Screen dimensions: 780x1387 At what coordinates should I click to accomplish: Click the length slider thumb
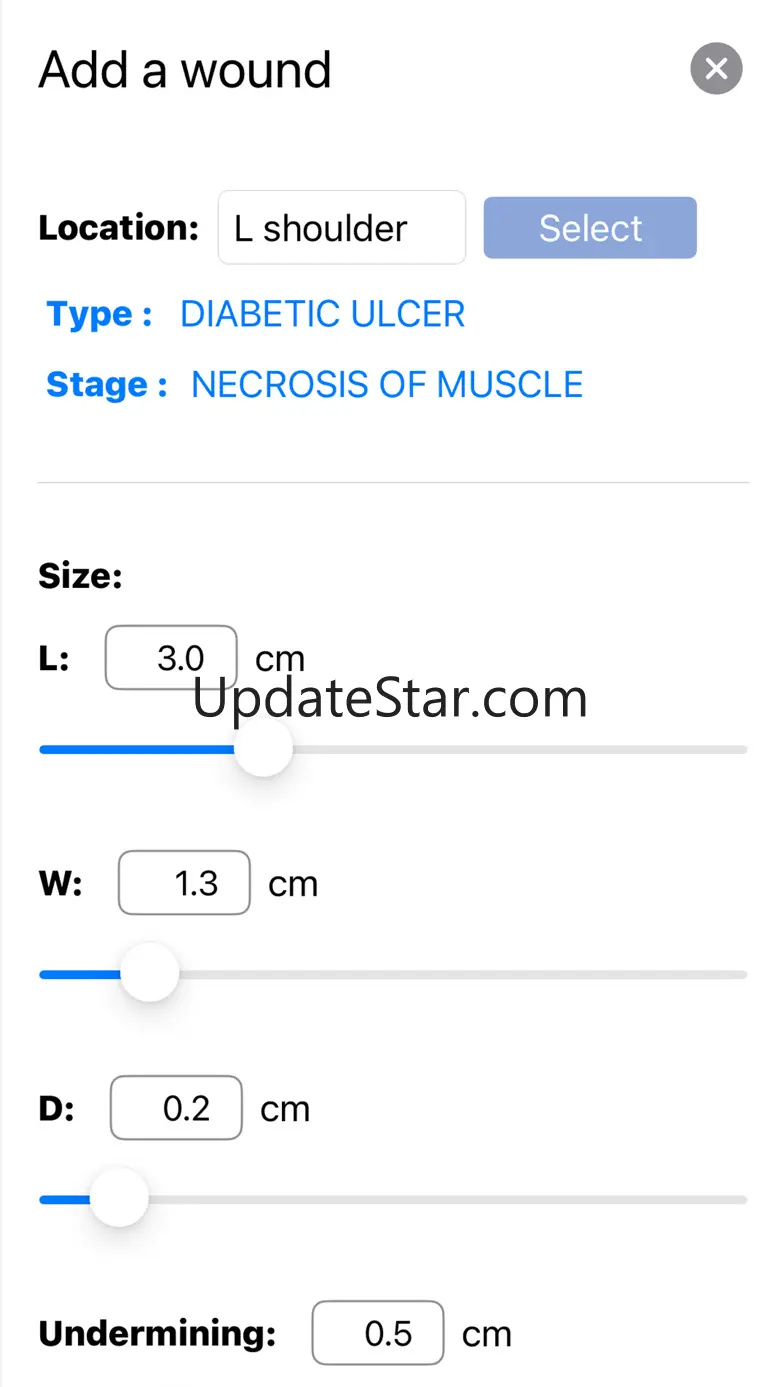pyautogui.click(x=263, y=749)
